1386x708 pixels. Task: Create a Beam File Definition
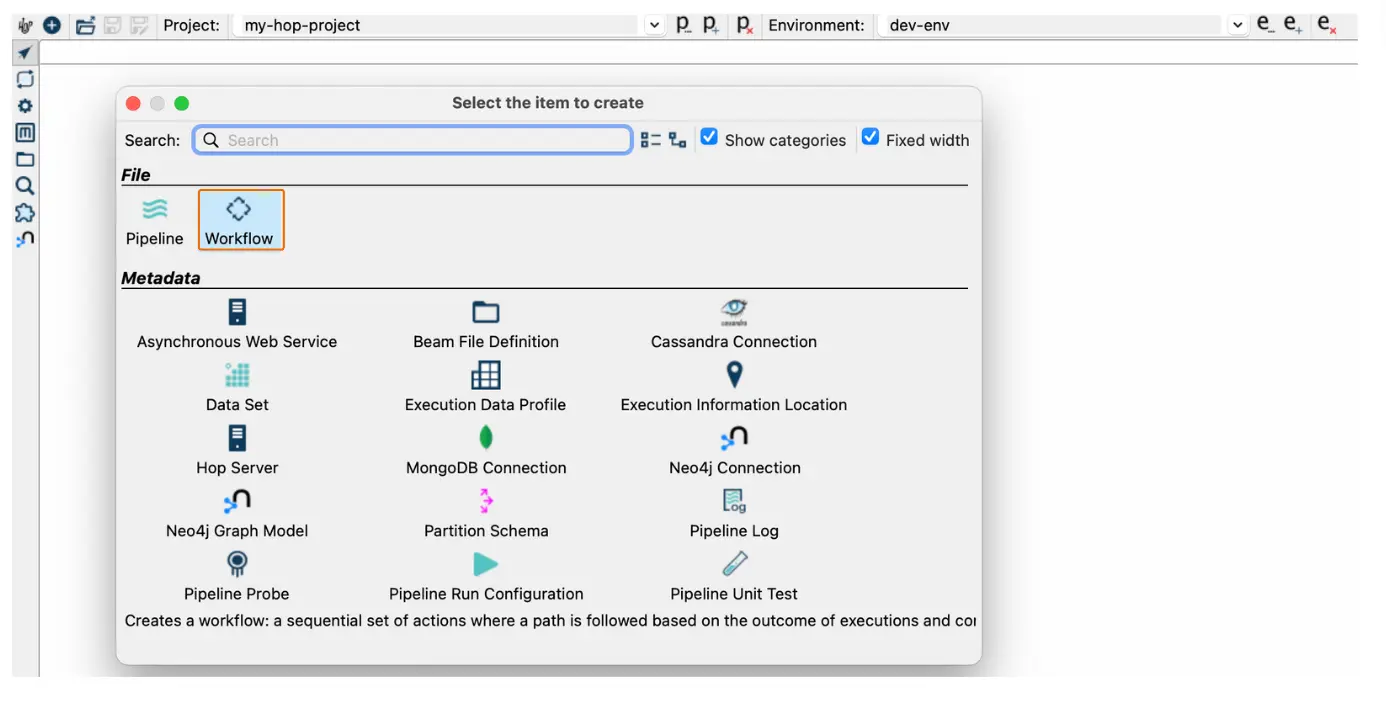[486, 325]
